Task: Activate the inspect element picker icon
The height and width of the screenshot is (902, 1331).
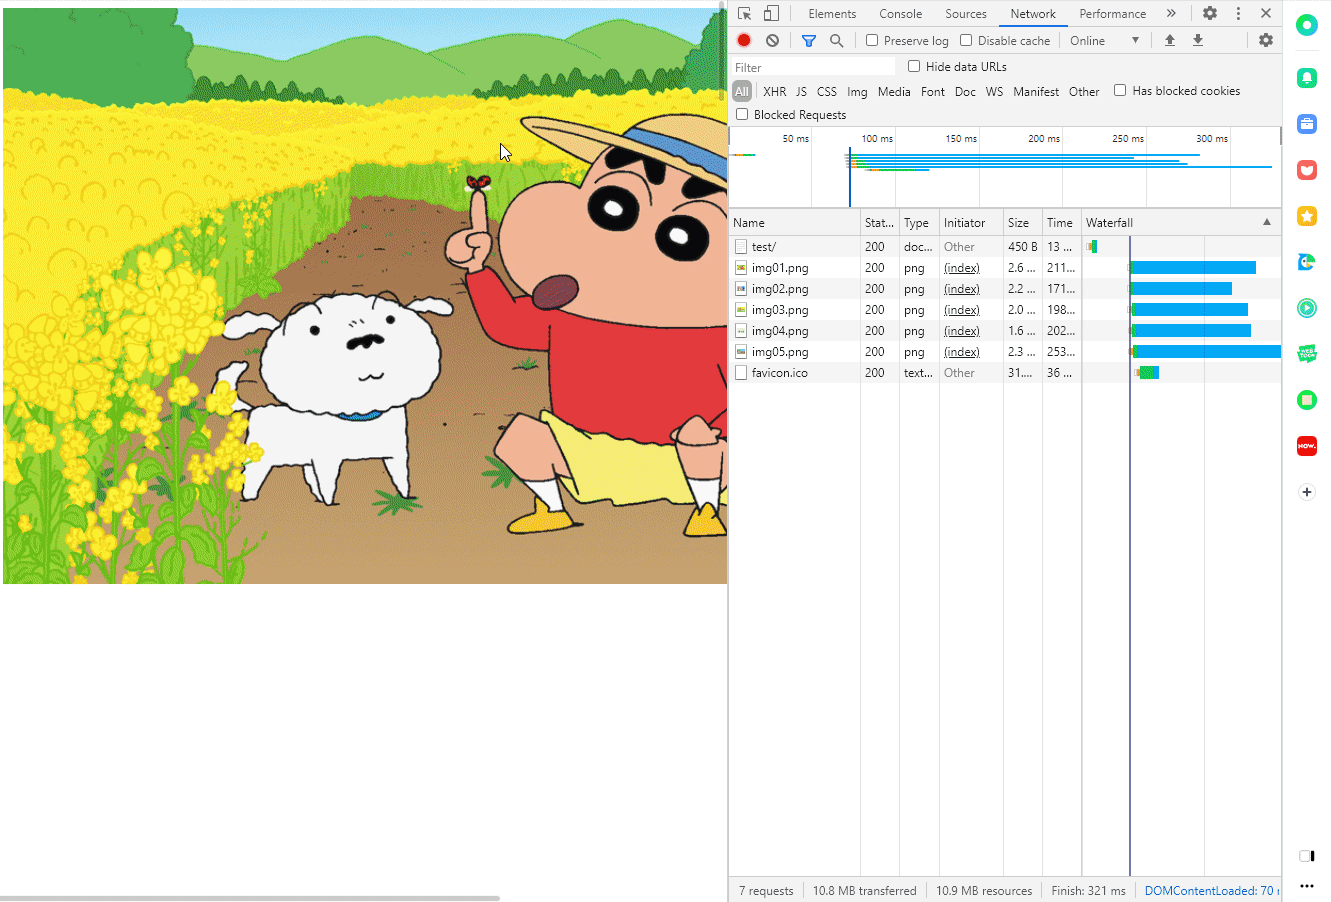Action: pos(744,13)
